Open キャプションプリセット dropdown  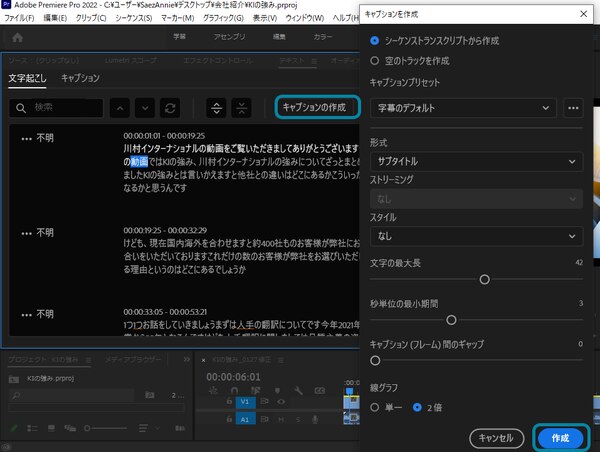pos(462,107)
